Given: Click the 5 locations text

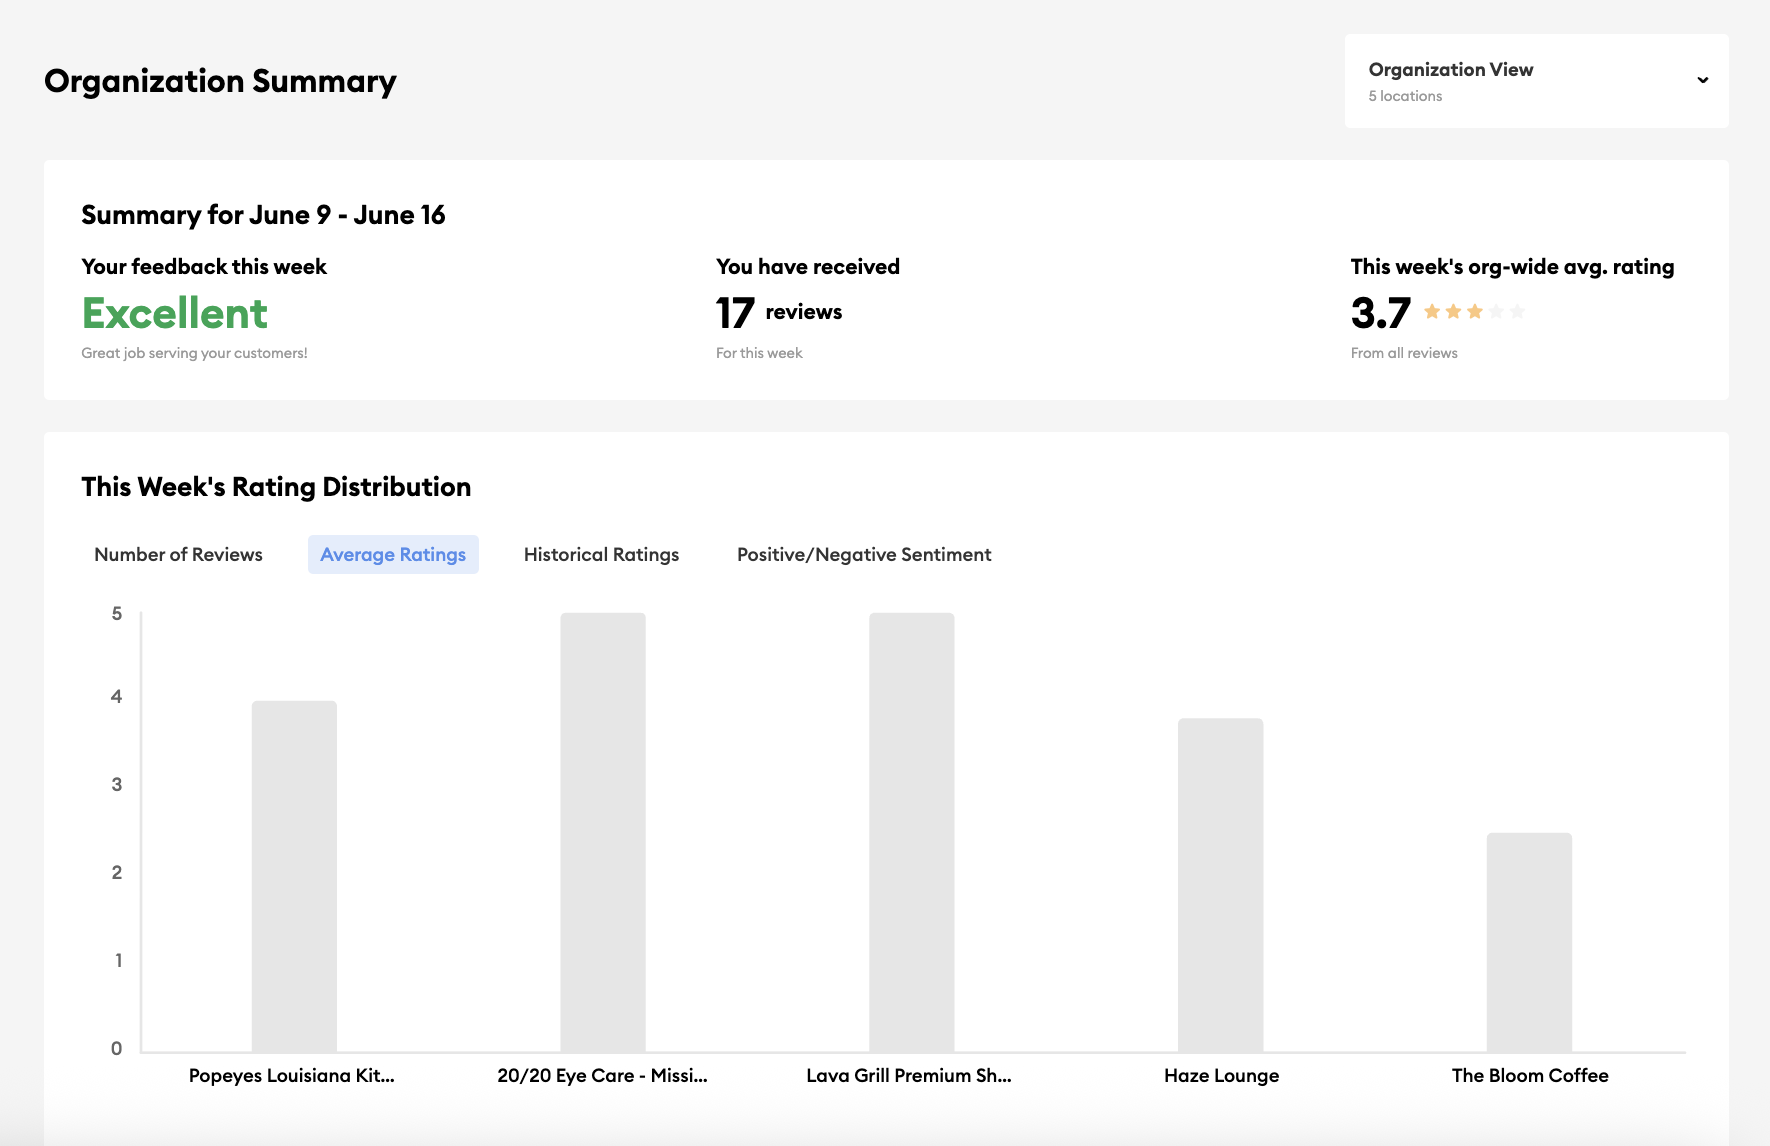Looking at the screenshot, I should 1405,95.
